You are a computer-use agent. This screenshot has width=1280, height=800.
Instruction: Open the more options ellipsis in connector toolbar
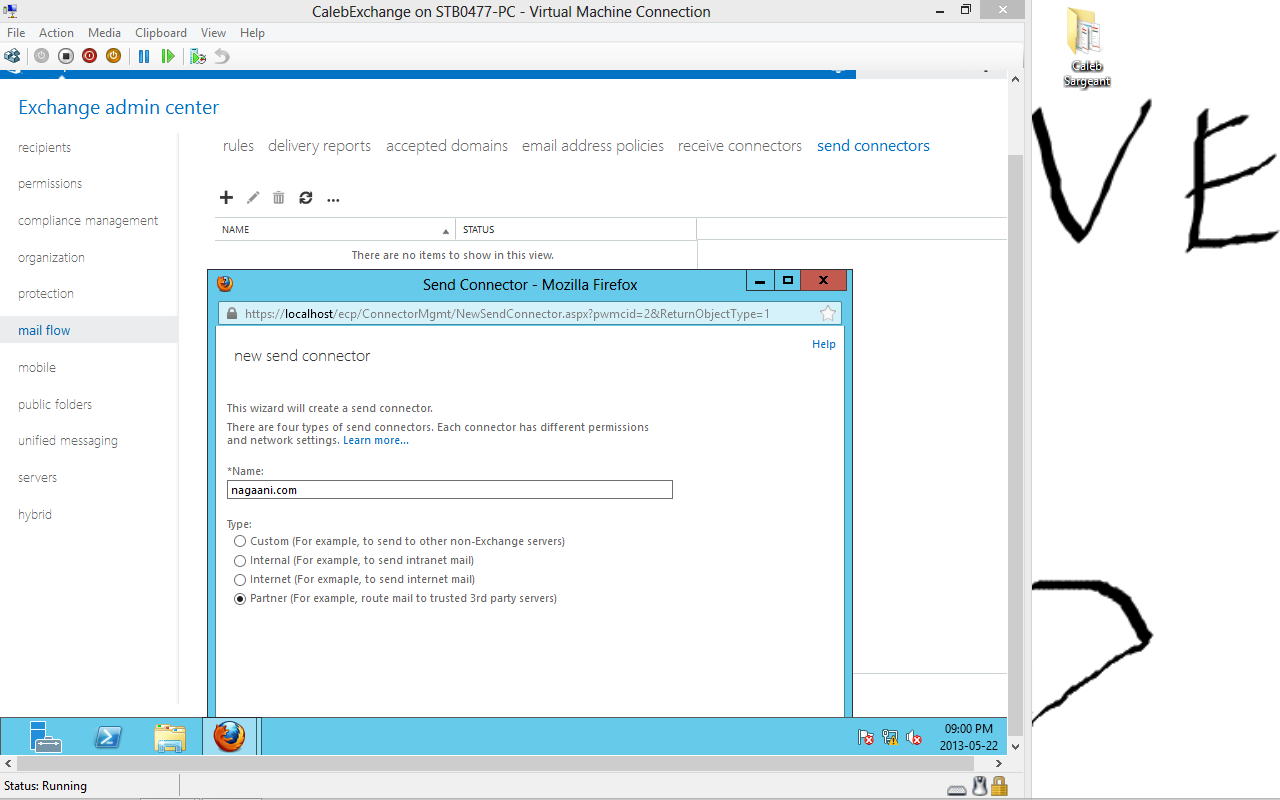click(333, 200)
